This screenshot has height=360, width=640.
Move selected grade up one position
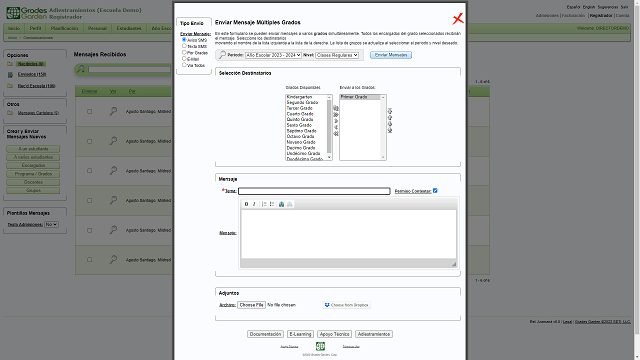(390, 118)
